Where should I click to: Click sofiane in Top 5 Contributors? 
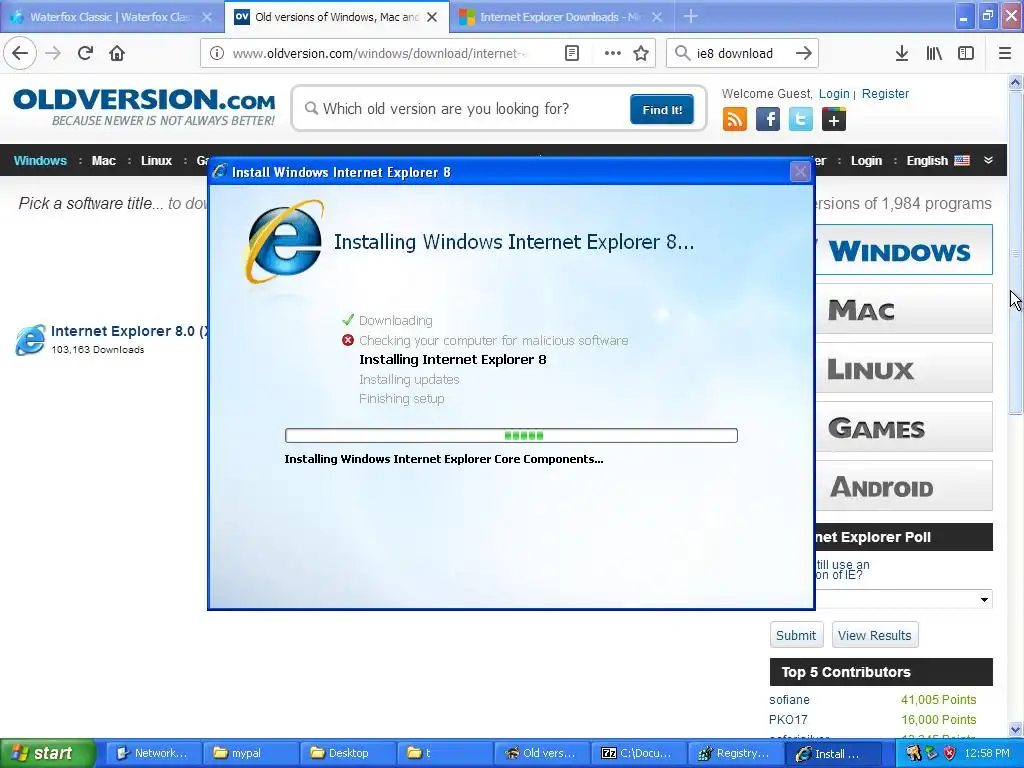pyautogui.click(x=789, y=699)
